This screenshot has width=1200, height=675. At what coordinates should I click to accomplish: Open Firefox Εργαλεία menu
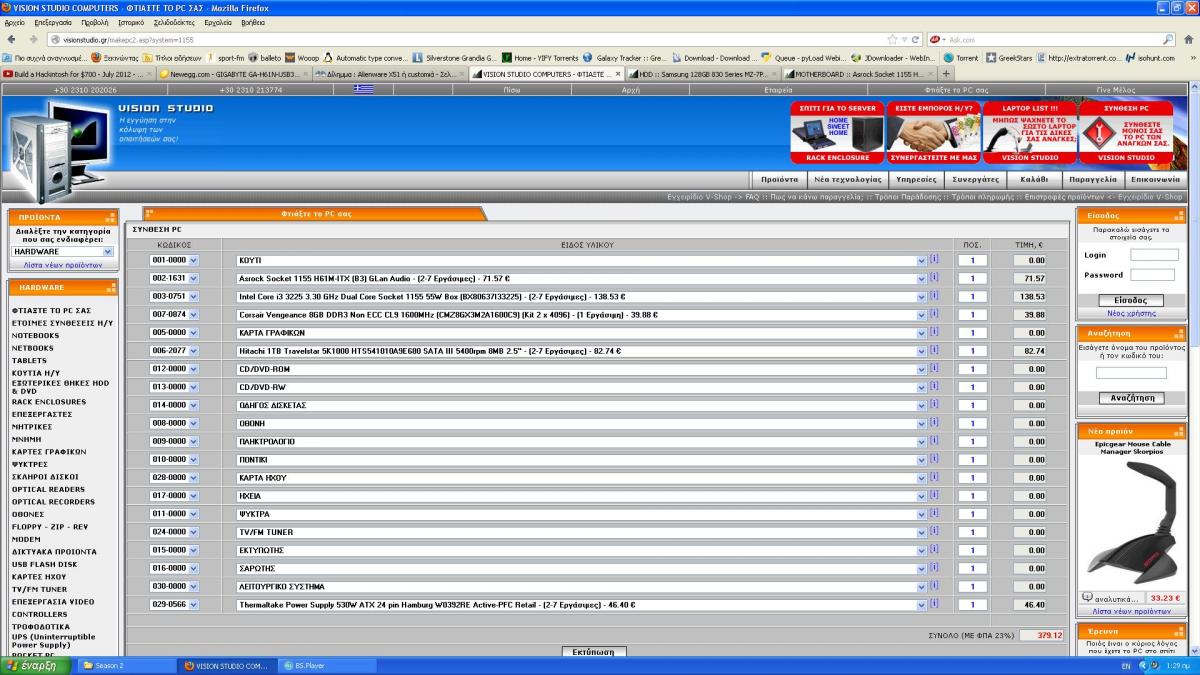pos(218,22)
